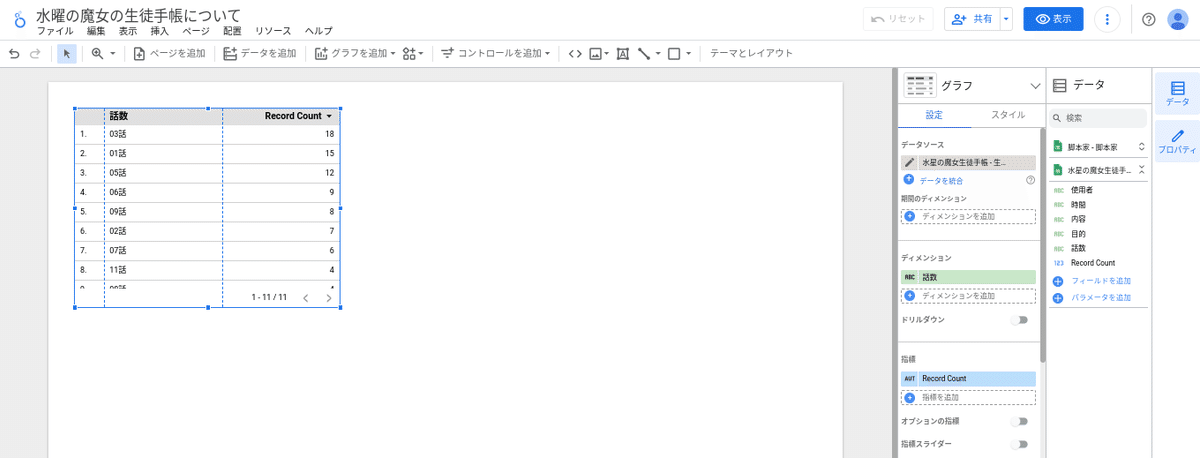Click パラメータを追加 link
Screen dimensions: 1200x458
click(1101, 298)
